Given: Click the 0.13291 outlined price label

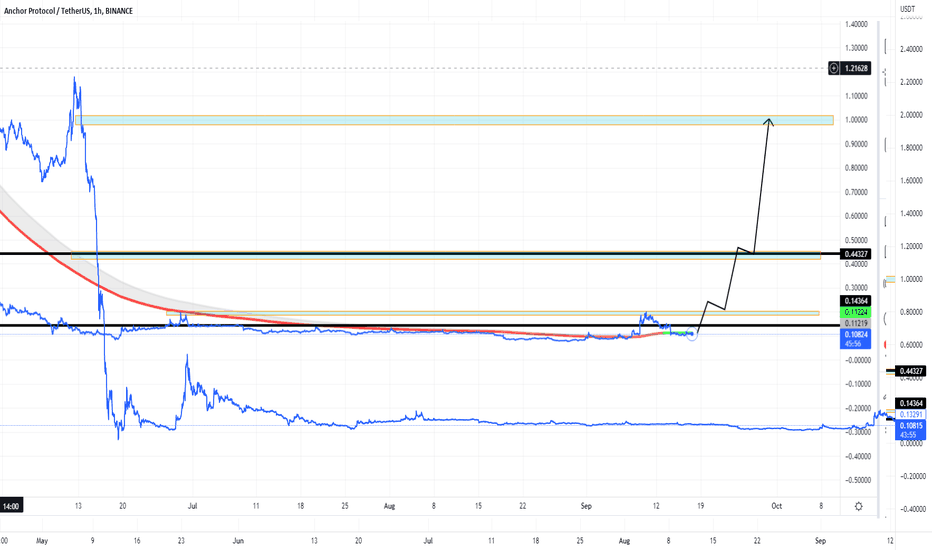Looking at the screenshot, I should point(911,414).
